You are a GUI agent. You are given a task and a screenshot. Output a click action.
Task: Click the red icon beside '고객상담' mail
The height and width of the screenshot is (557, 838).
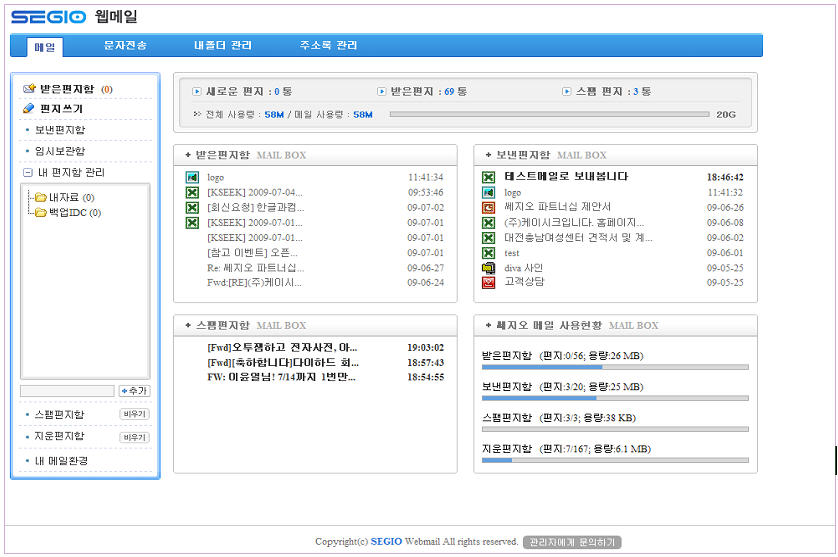click(x=488, y=283)
